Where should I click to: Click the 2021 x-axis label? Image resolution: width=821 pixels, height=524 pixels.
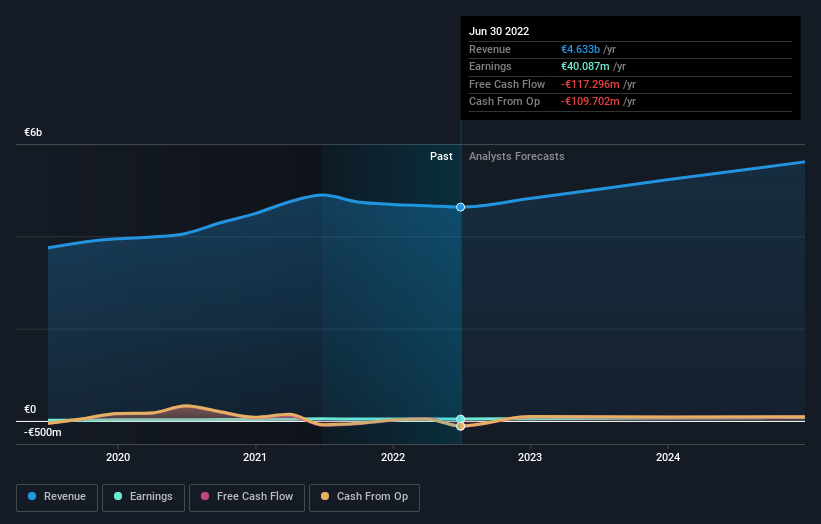(x=255, y=458)
